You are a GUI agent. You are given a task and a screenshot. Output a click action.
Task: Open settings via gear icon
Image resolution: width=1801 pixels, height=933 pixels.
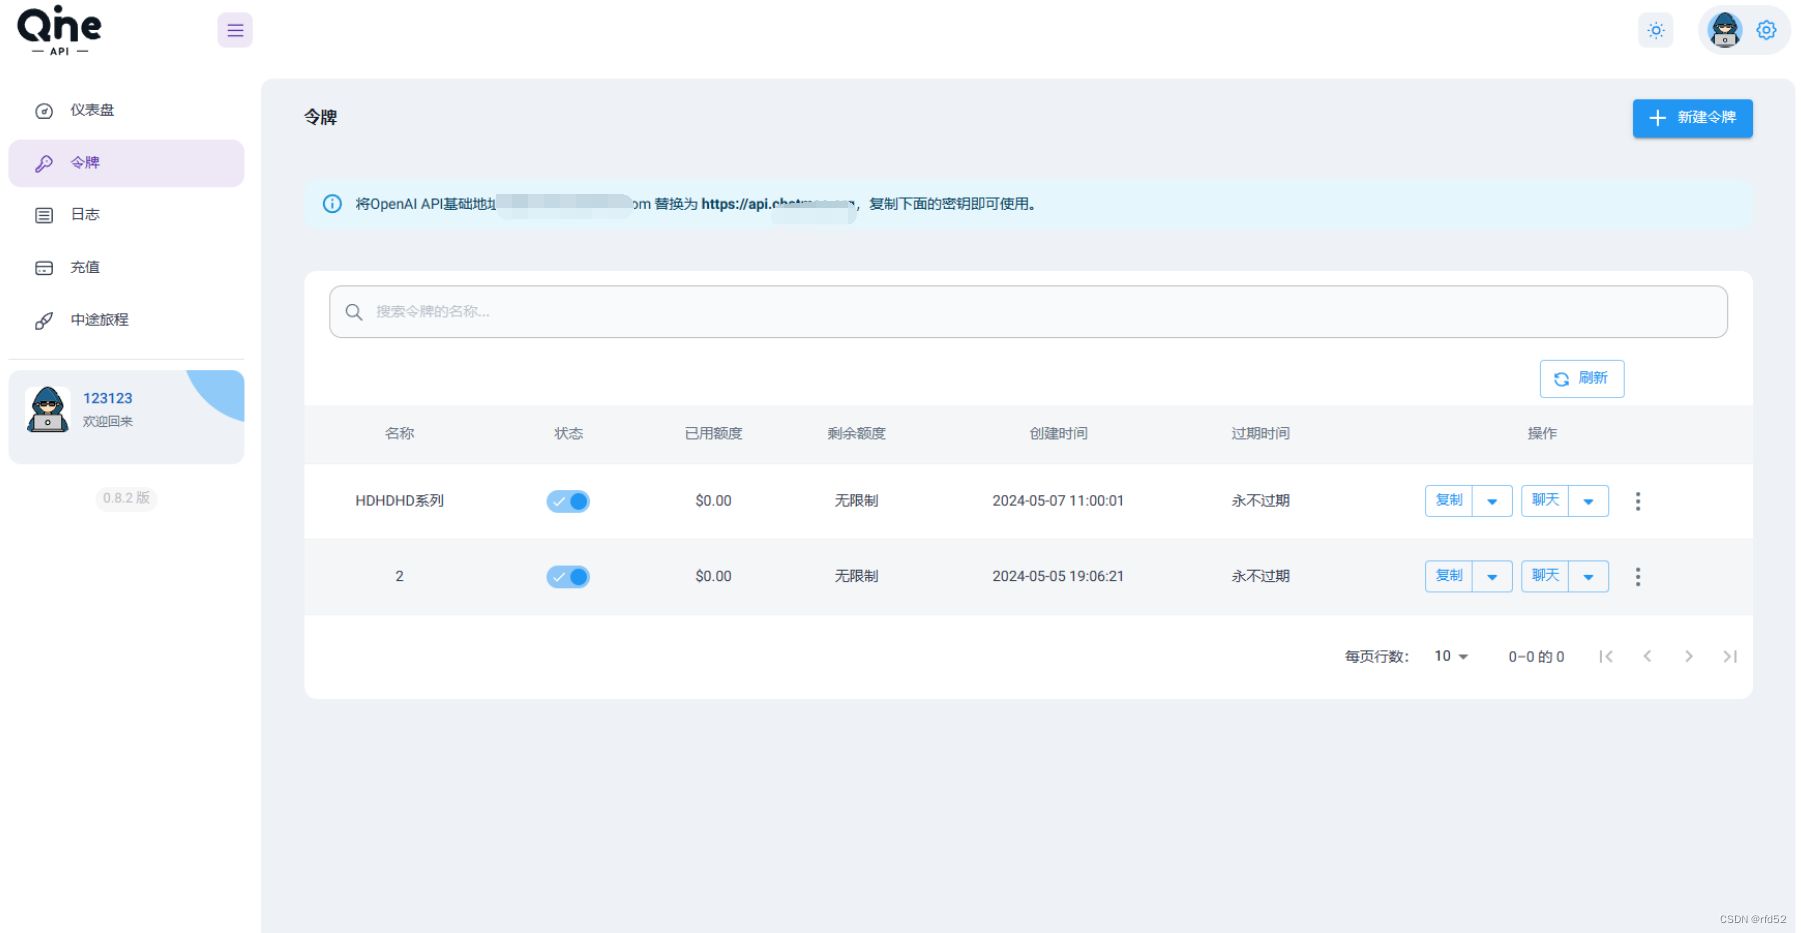click(x=1766, y=30)
